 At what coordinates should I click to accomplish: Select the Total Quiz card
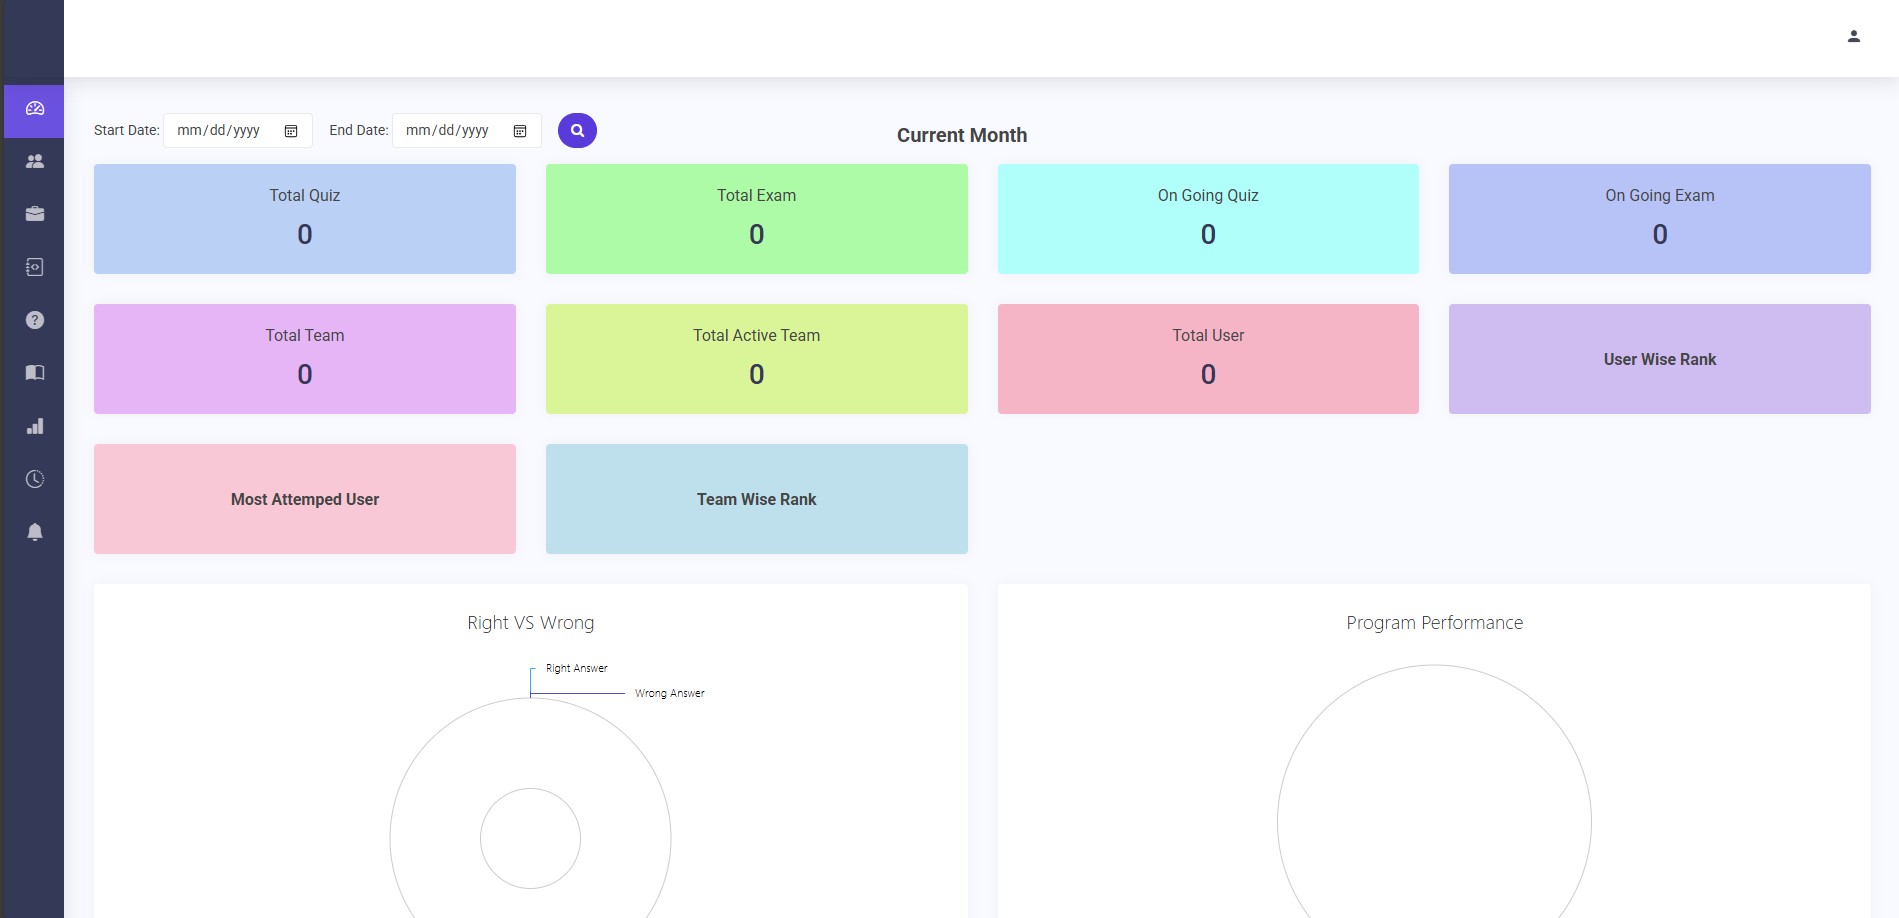coord(305,219)
